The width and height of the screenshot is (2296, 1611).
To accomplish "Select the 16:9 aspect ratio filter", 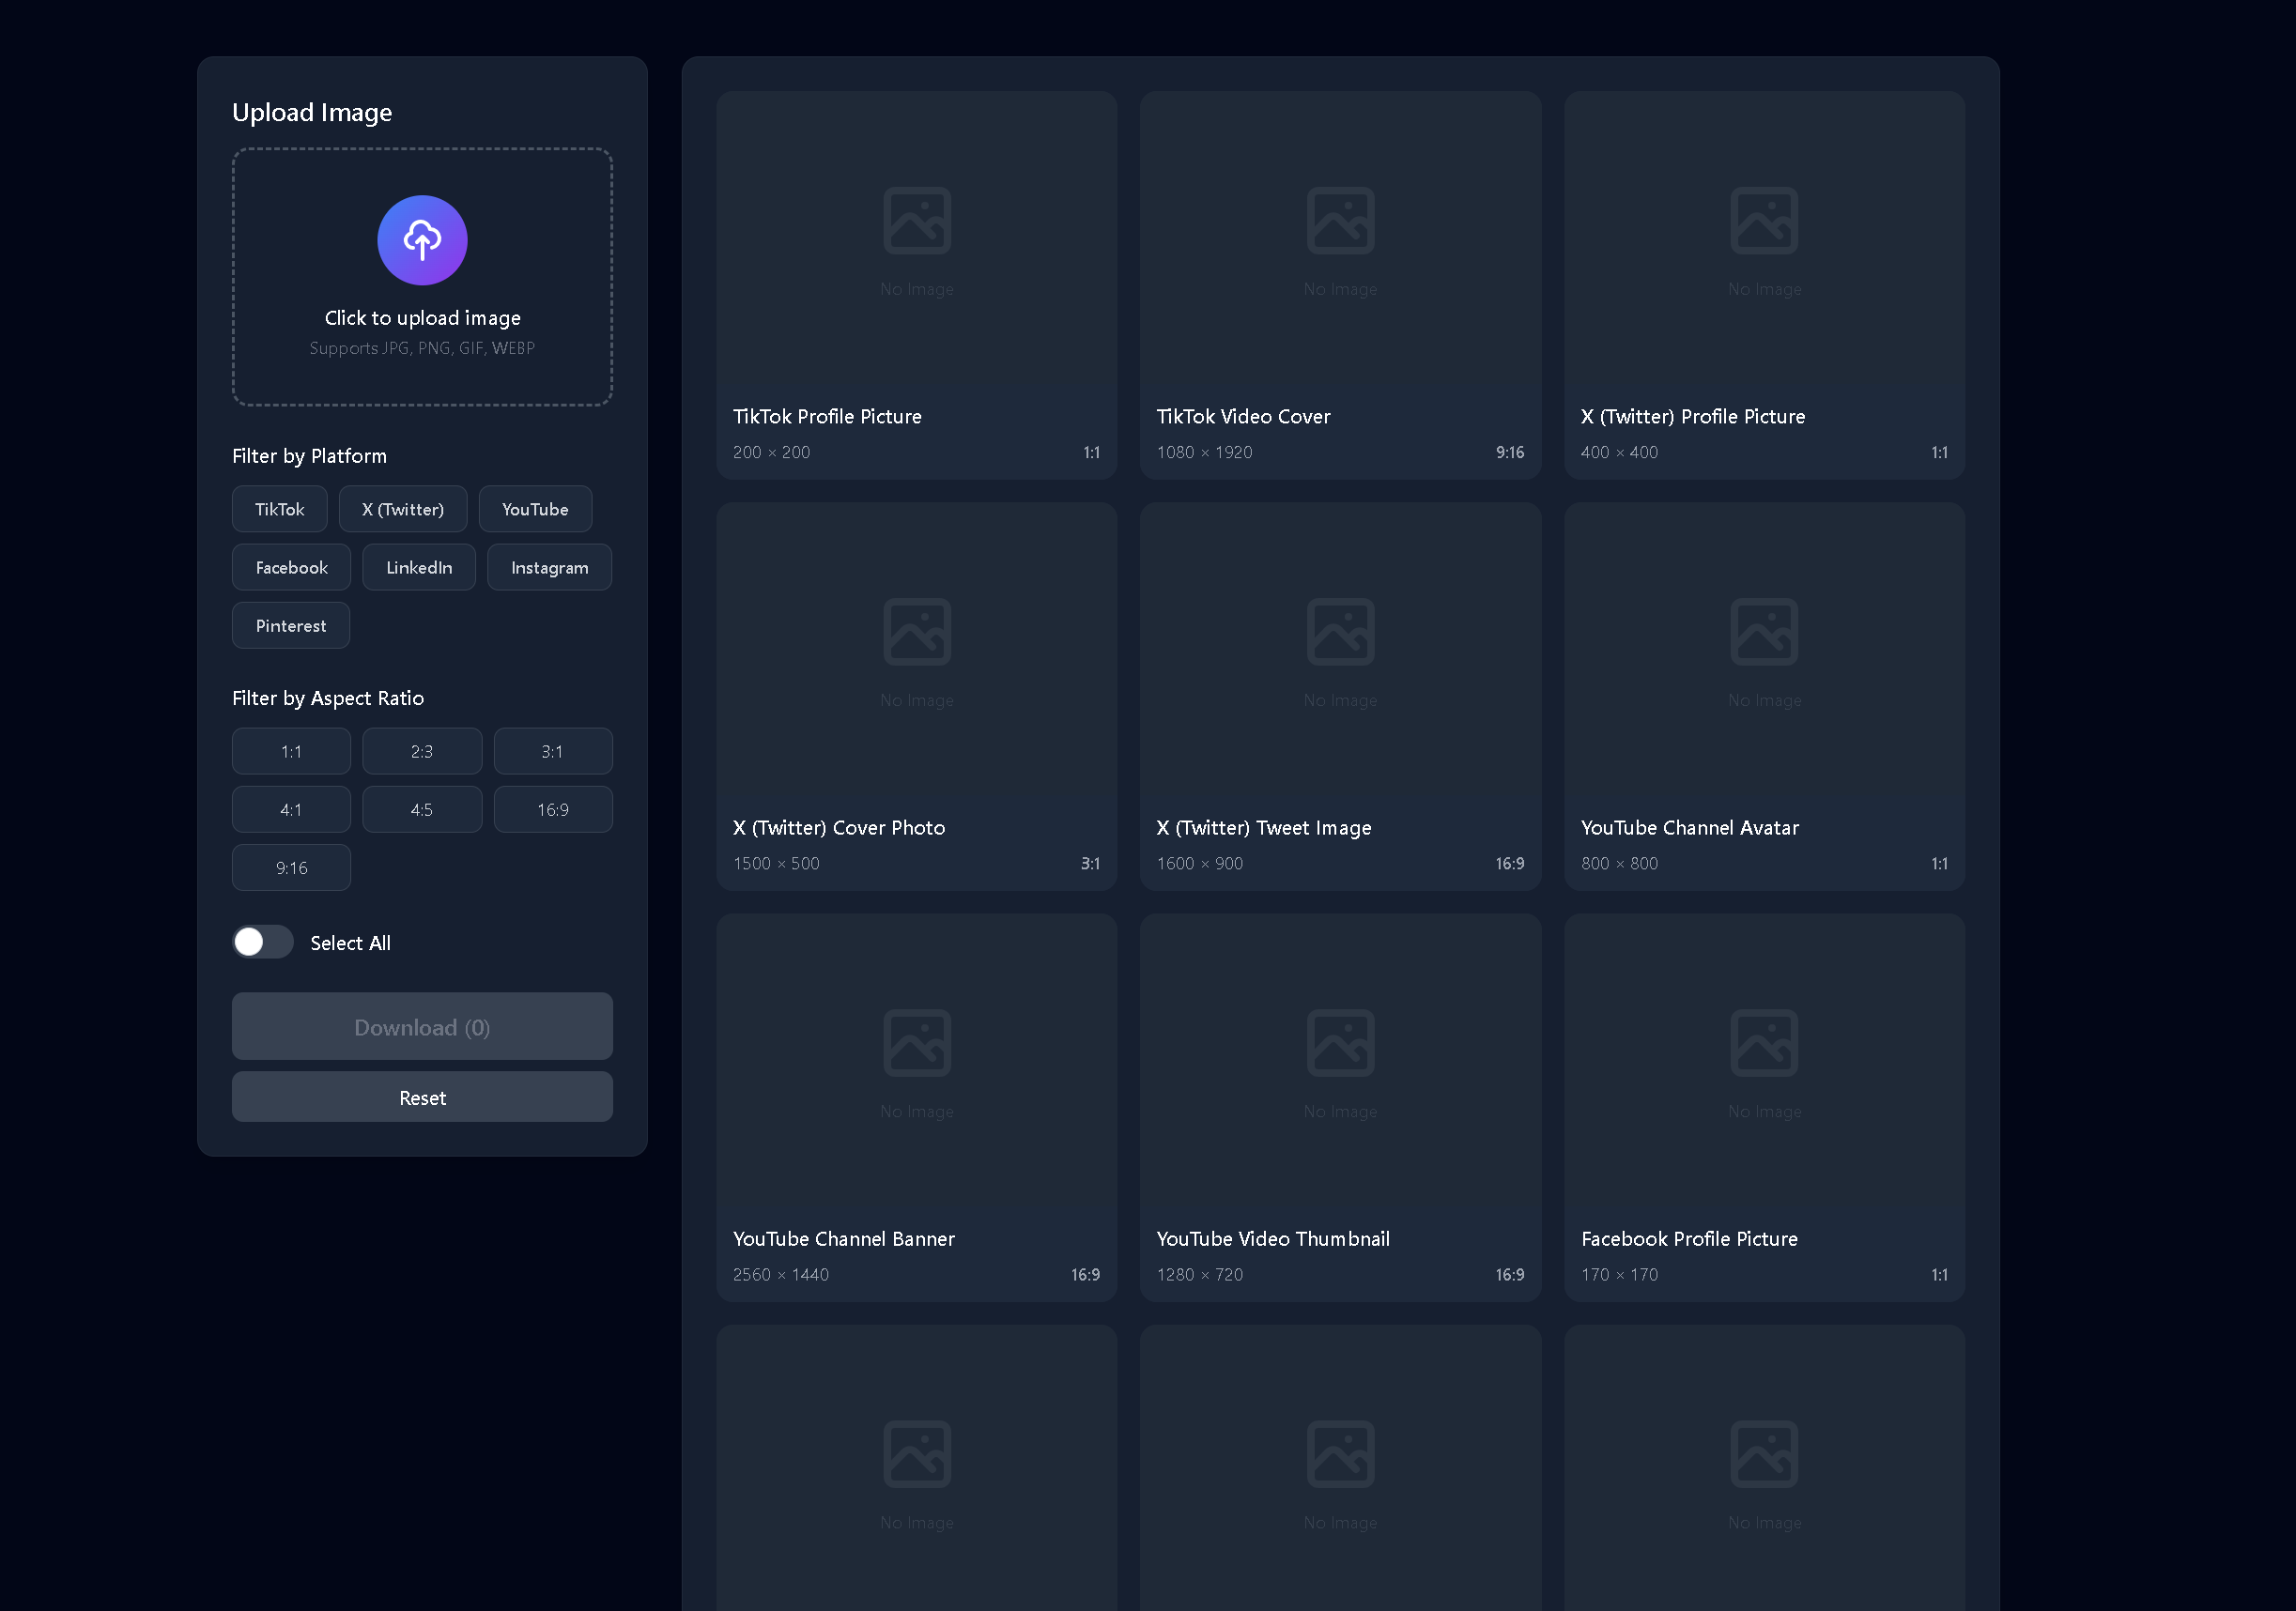I will 553,809.
